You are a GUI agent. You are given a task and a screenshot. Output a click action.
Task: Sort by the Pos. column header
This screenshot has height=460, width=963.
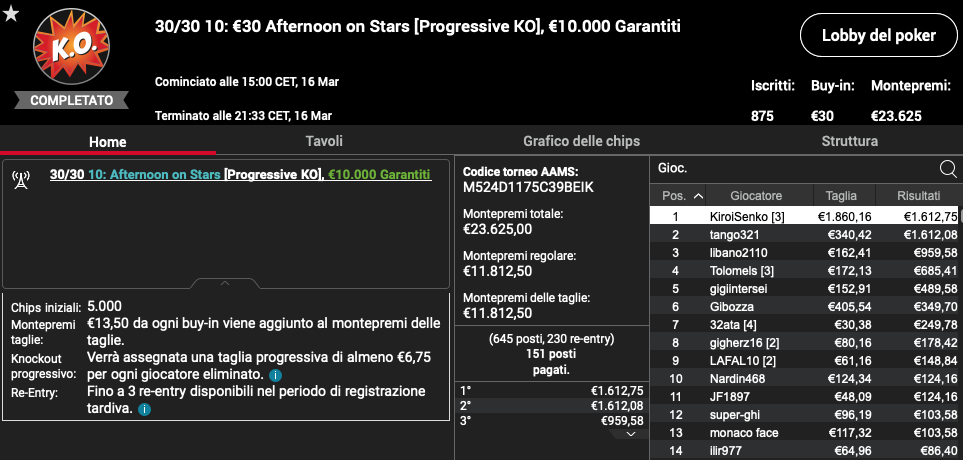point(679,196)
